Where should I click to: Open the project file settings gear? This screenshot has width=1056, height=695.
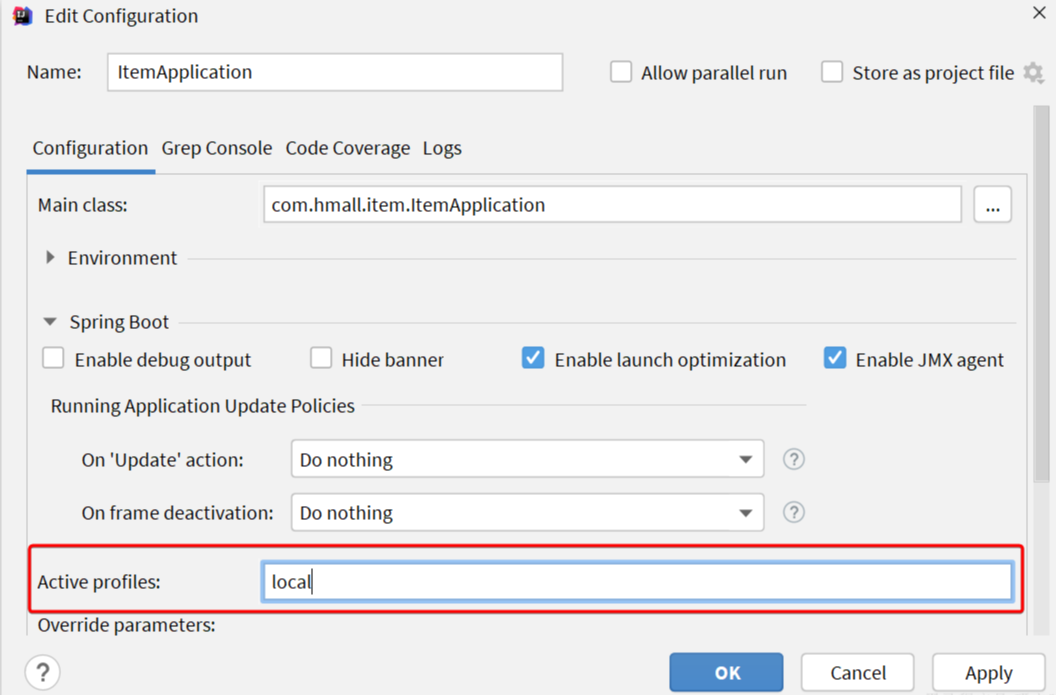[x=1033, y=72]
